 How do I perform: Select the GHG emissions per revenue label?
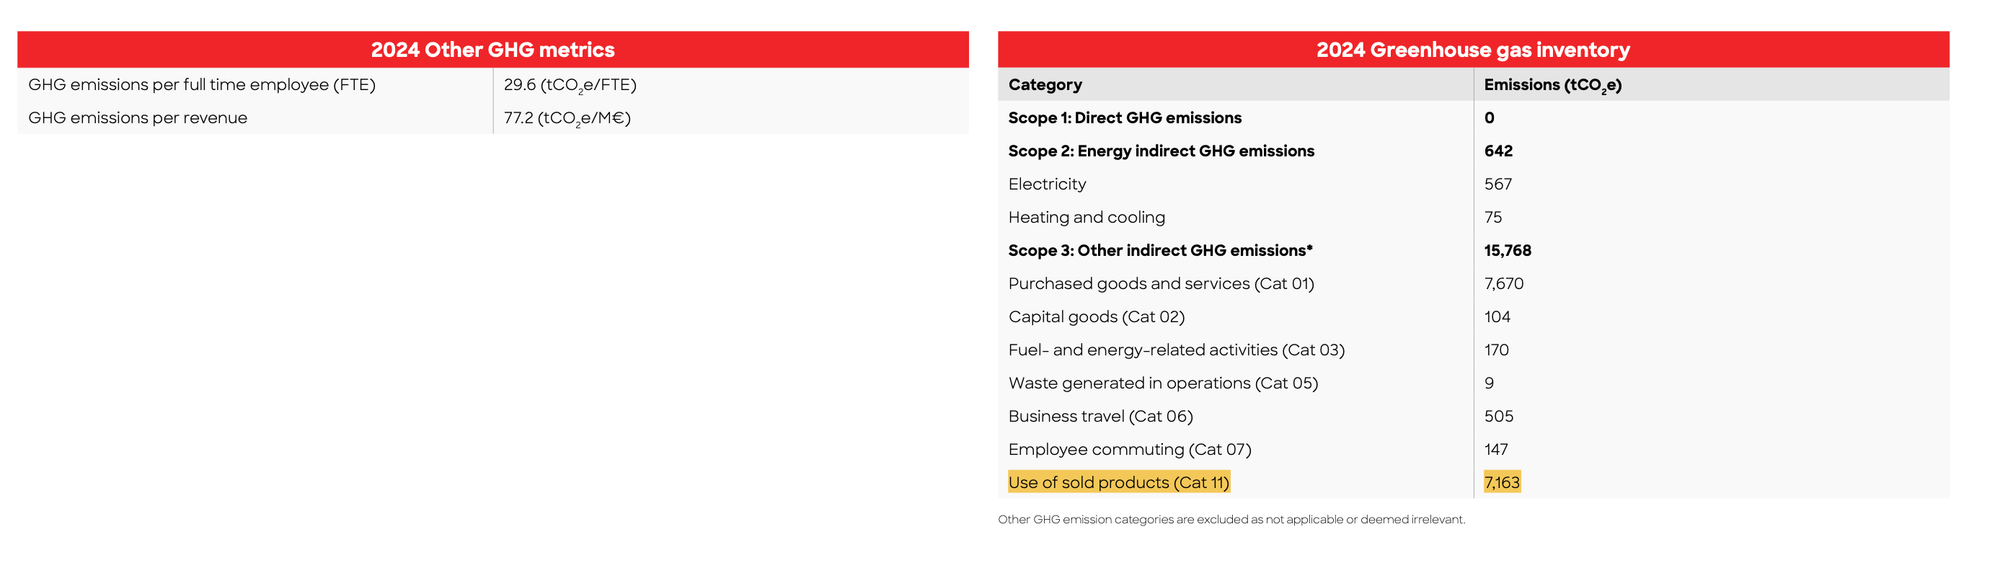[x=138, y=118]
